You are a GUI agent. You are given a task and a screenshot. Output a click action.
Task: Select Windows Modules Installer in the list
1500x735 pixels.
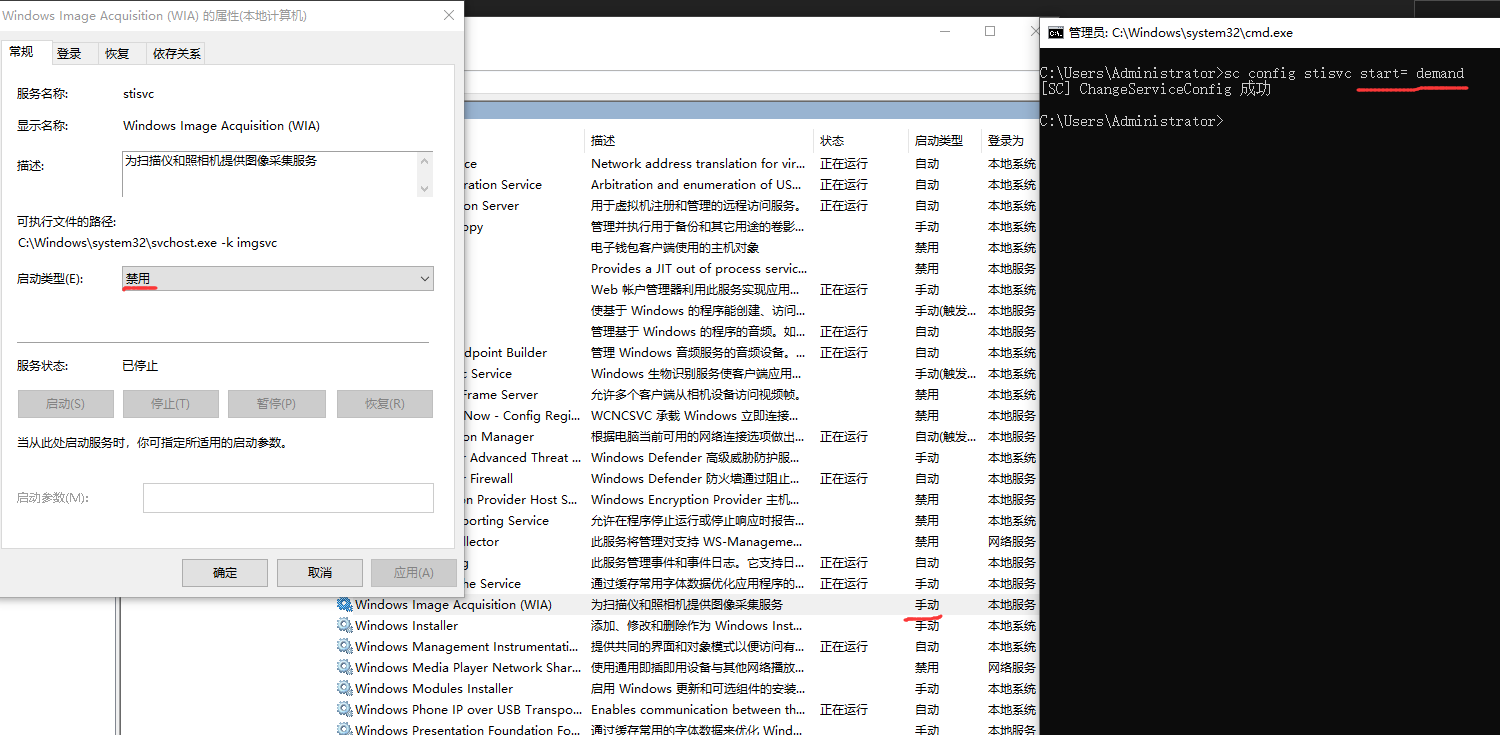(434, 689)
